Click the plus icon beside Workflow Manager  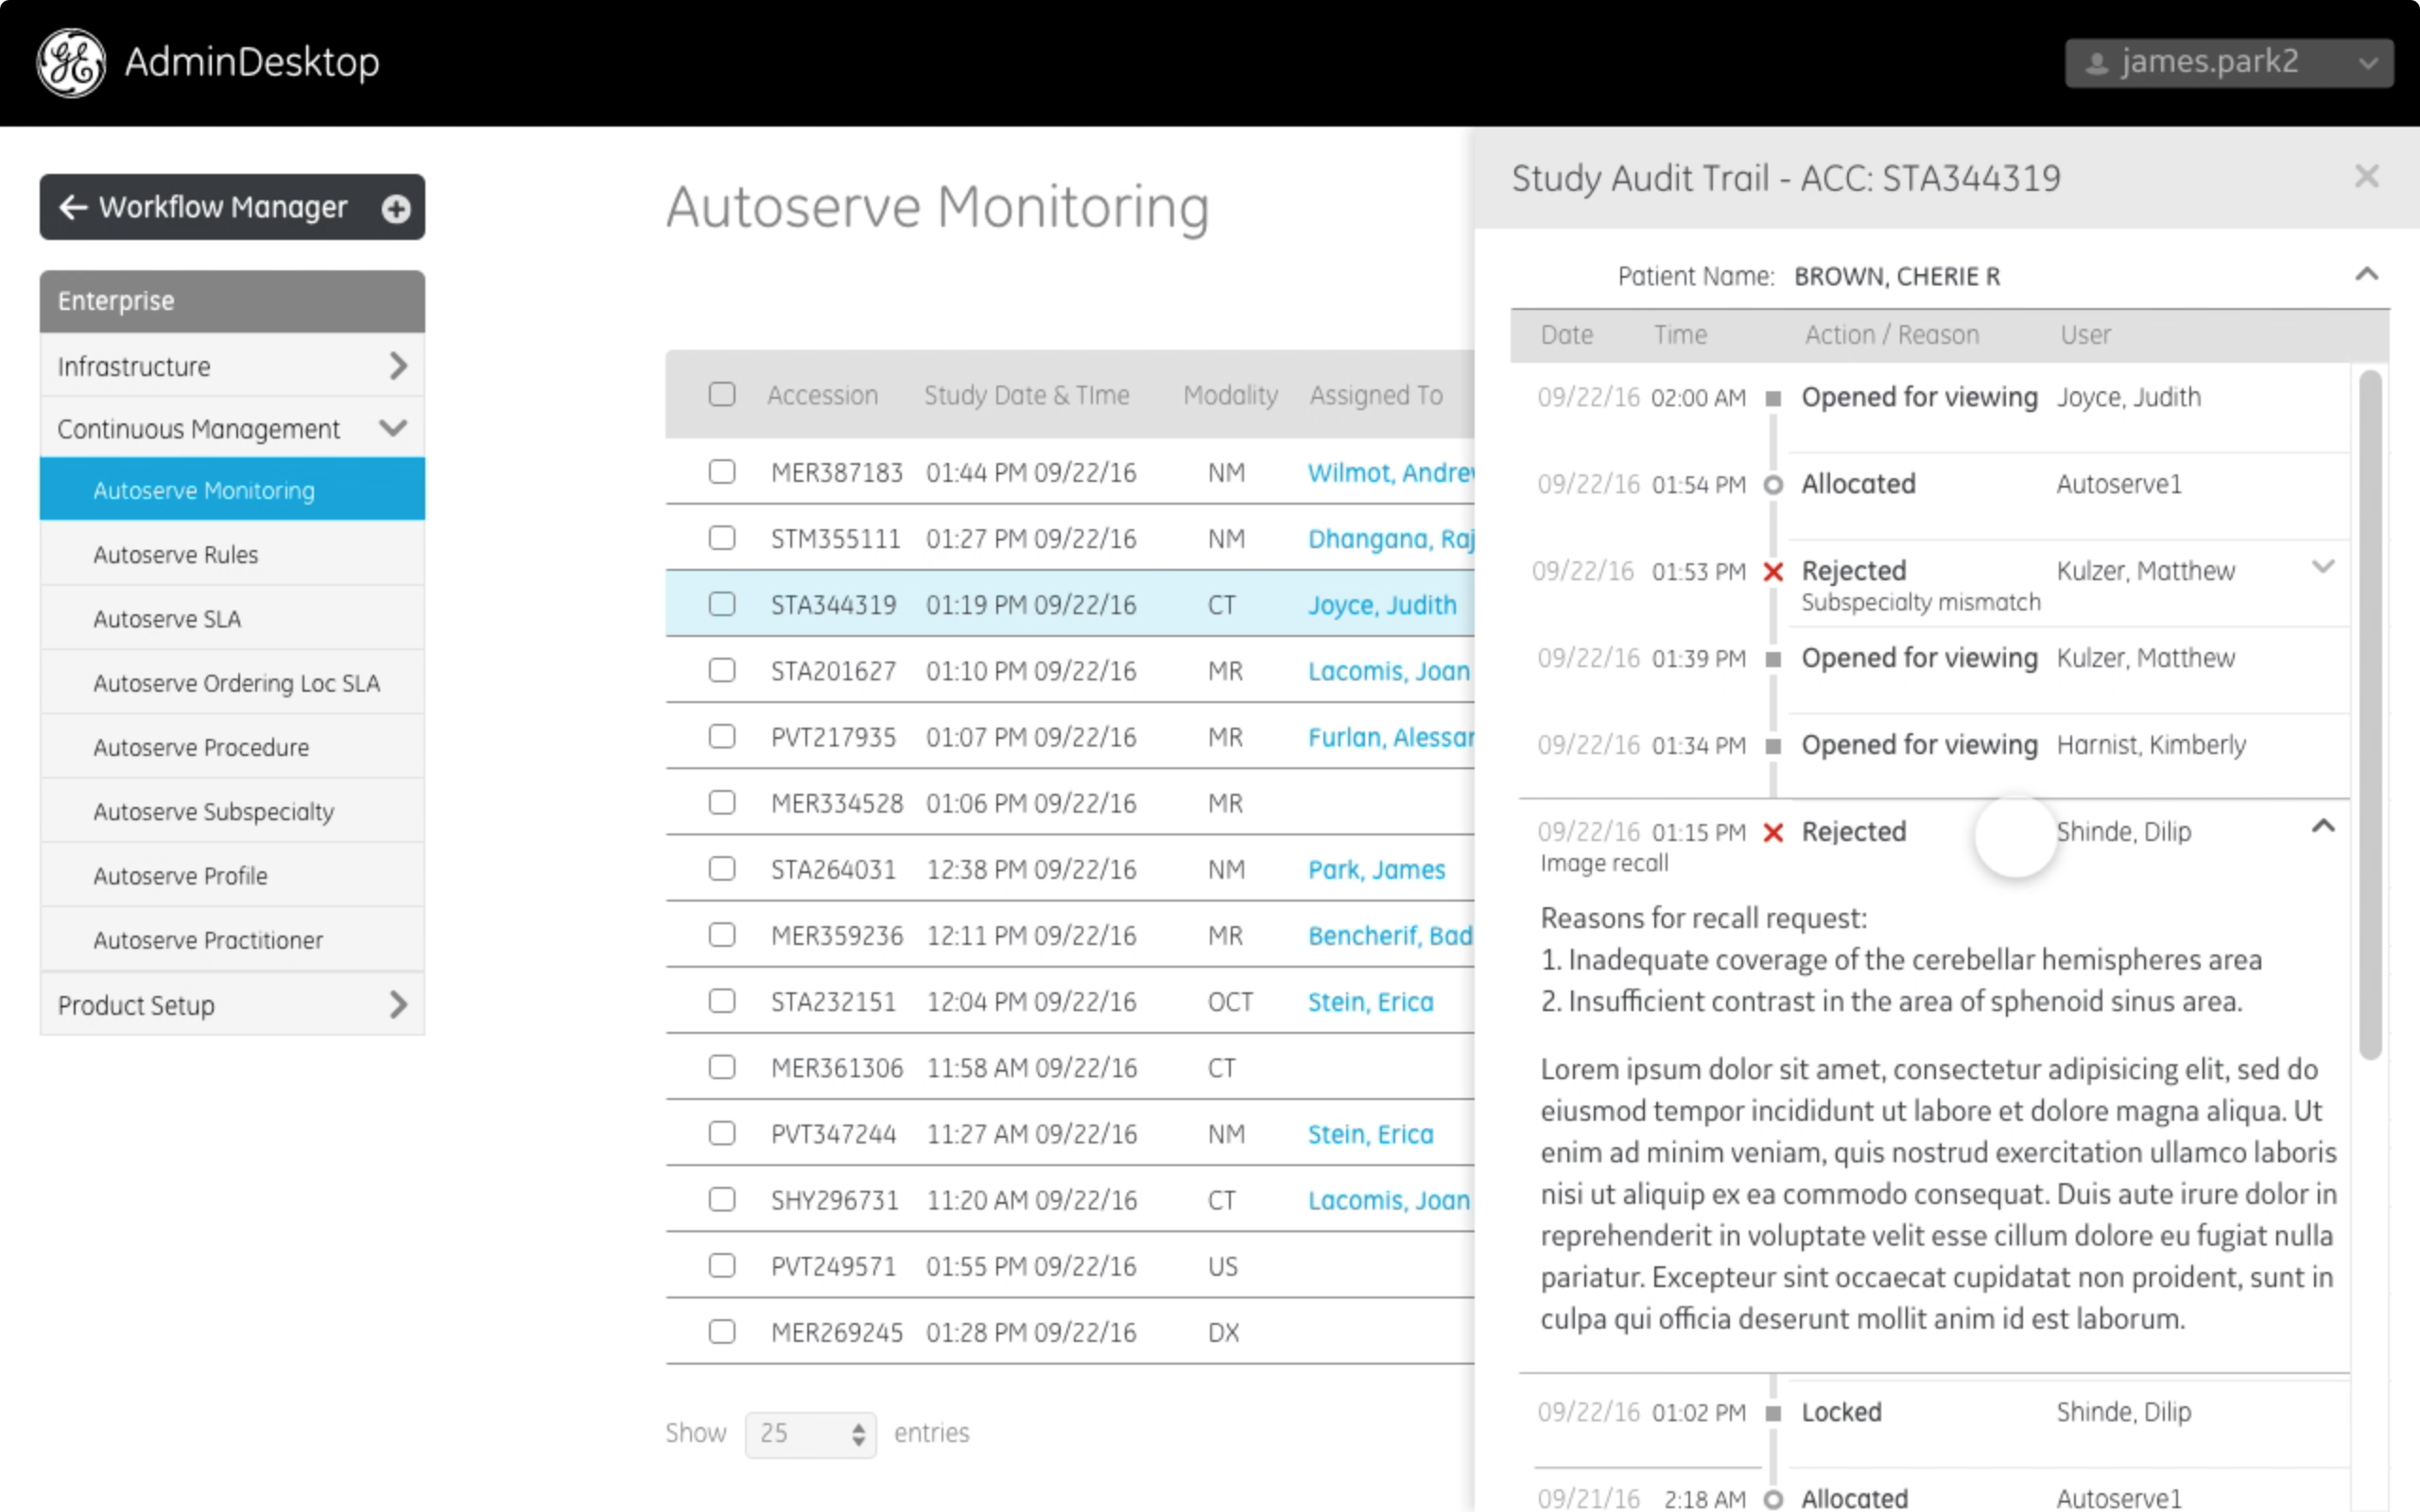point(396,208)
